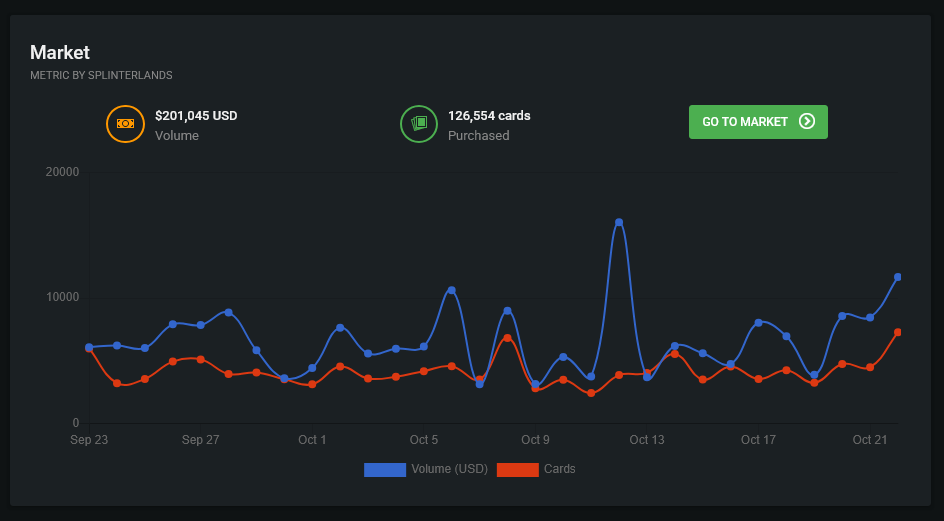Click the arrow icon inside Go To Market

coord(807,122)
